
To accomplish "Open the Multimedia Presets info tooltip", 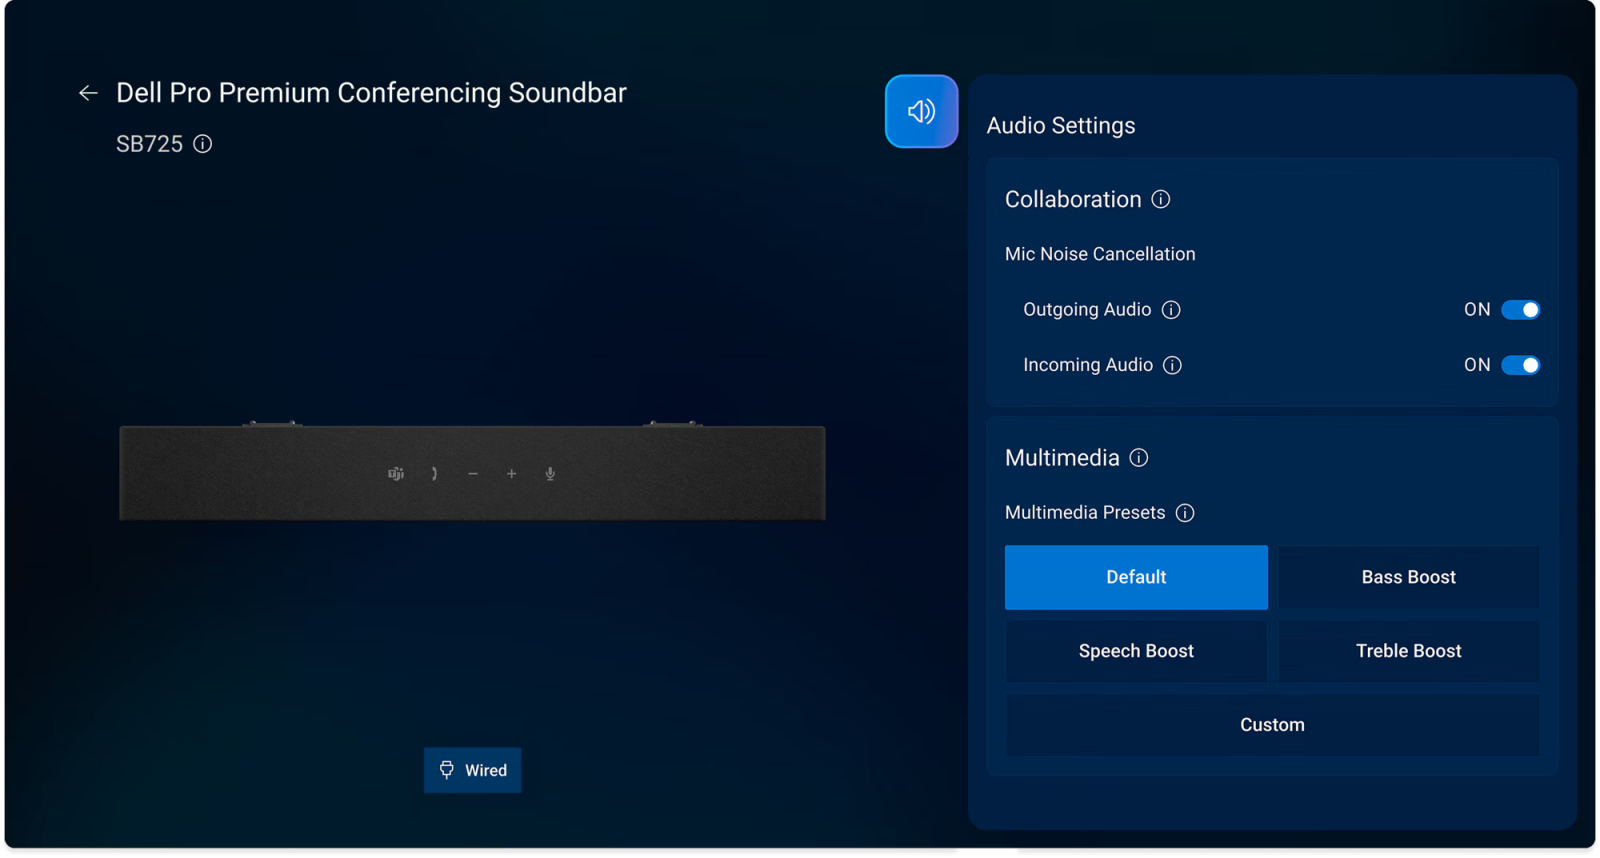I will click(x=1185, y=513).
